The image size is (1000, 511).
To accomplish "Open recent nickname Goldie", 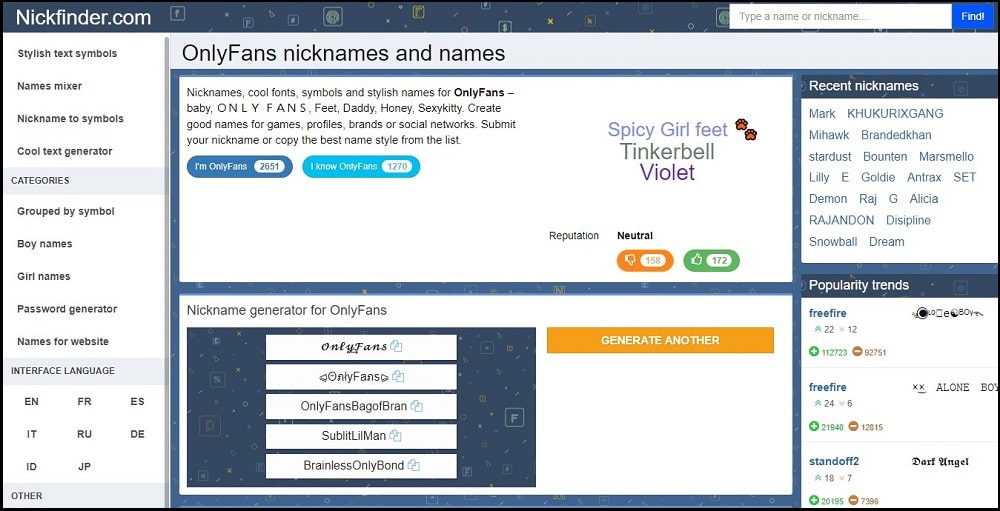I will pyautogui.click(x=878, y=177).
